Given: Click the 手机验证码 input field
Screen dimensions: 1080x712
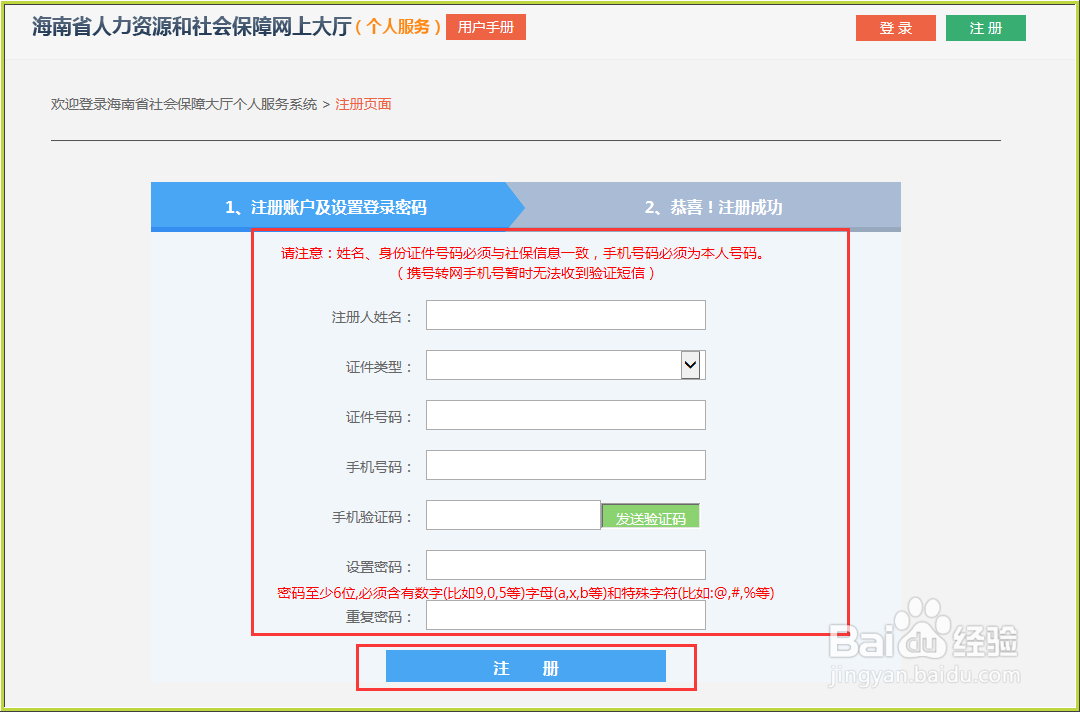Looking at the screenshot, I should 513,514.
